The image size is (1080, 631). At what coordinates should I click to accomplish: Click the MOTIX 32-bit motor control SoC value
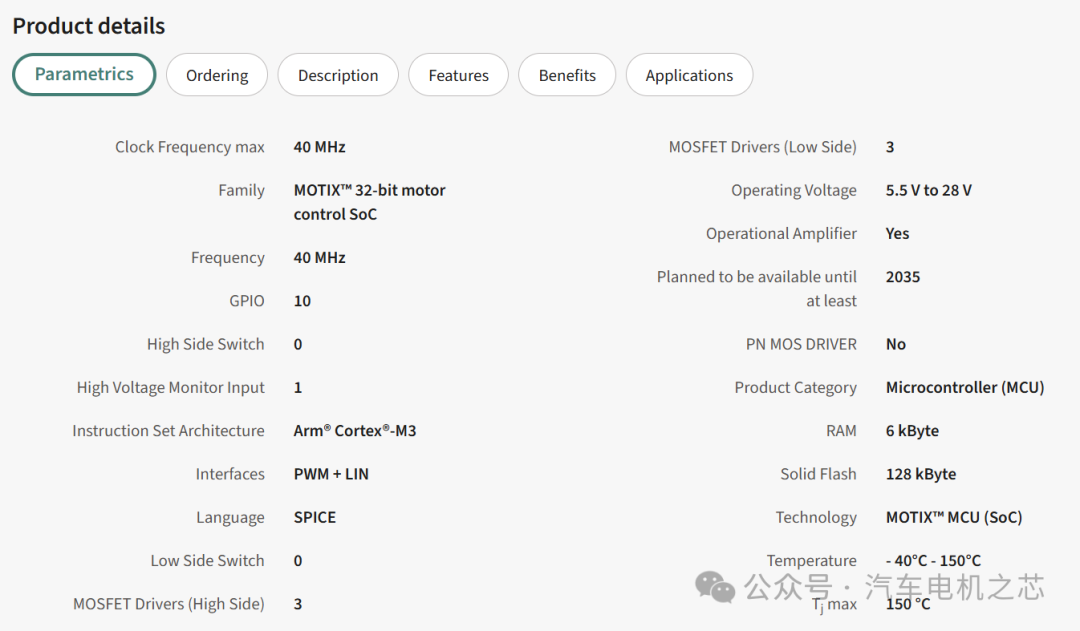369,203
